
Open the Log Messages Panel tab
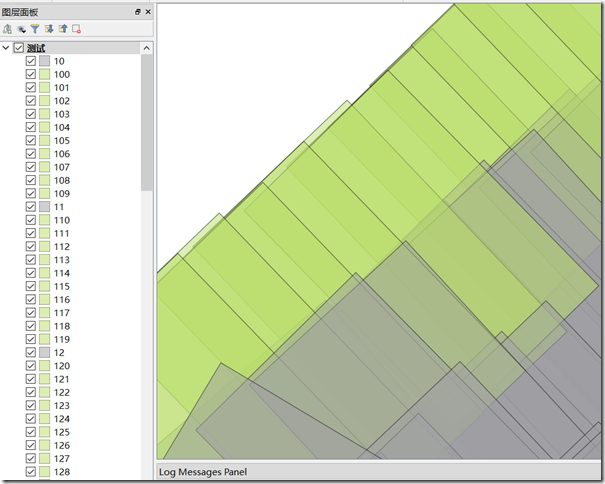pyautogui.click(x=203, y=472)
